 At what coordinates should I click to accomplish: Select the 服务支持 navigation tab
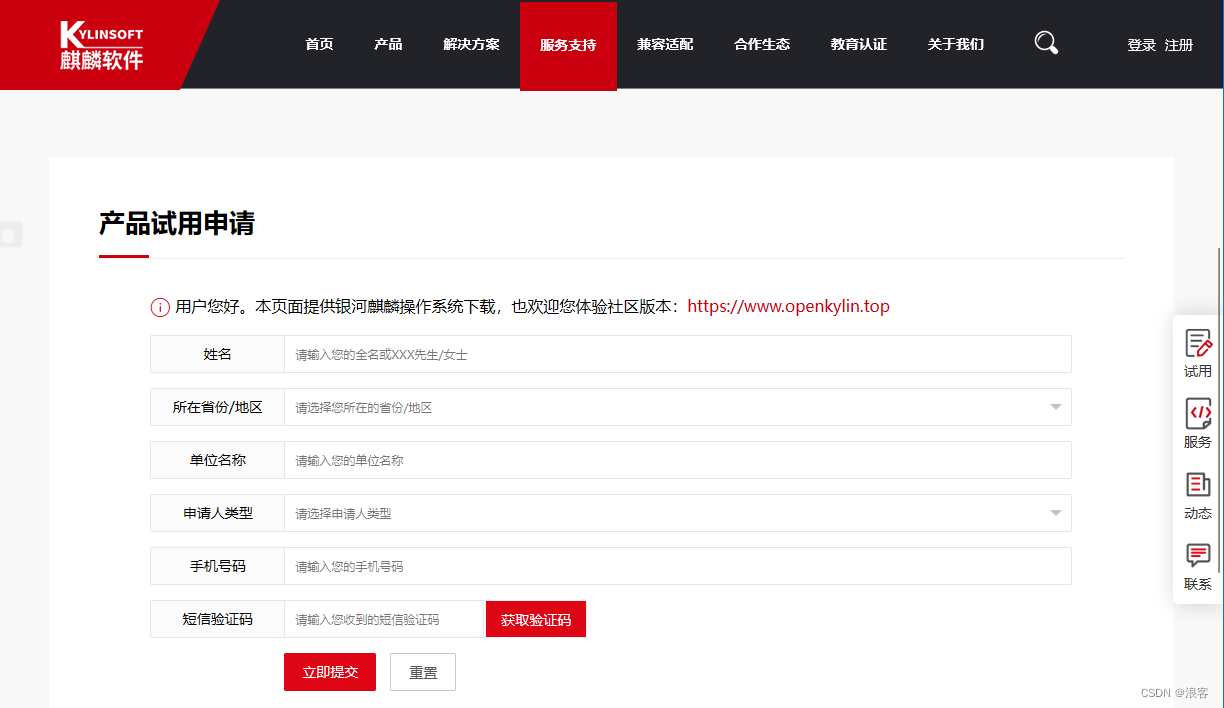click(568, 44)
